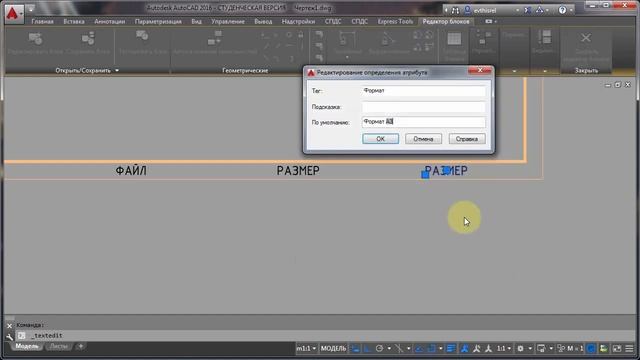This screenshot has width=640, height=360.
Task: Toggle object snap in the status bar
Action: (431, 349)
